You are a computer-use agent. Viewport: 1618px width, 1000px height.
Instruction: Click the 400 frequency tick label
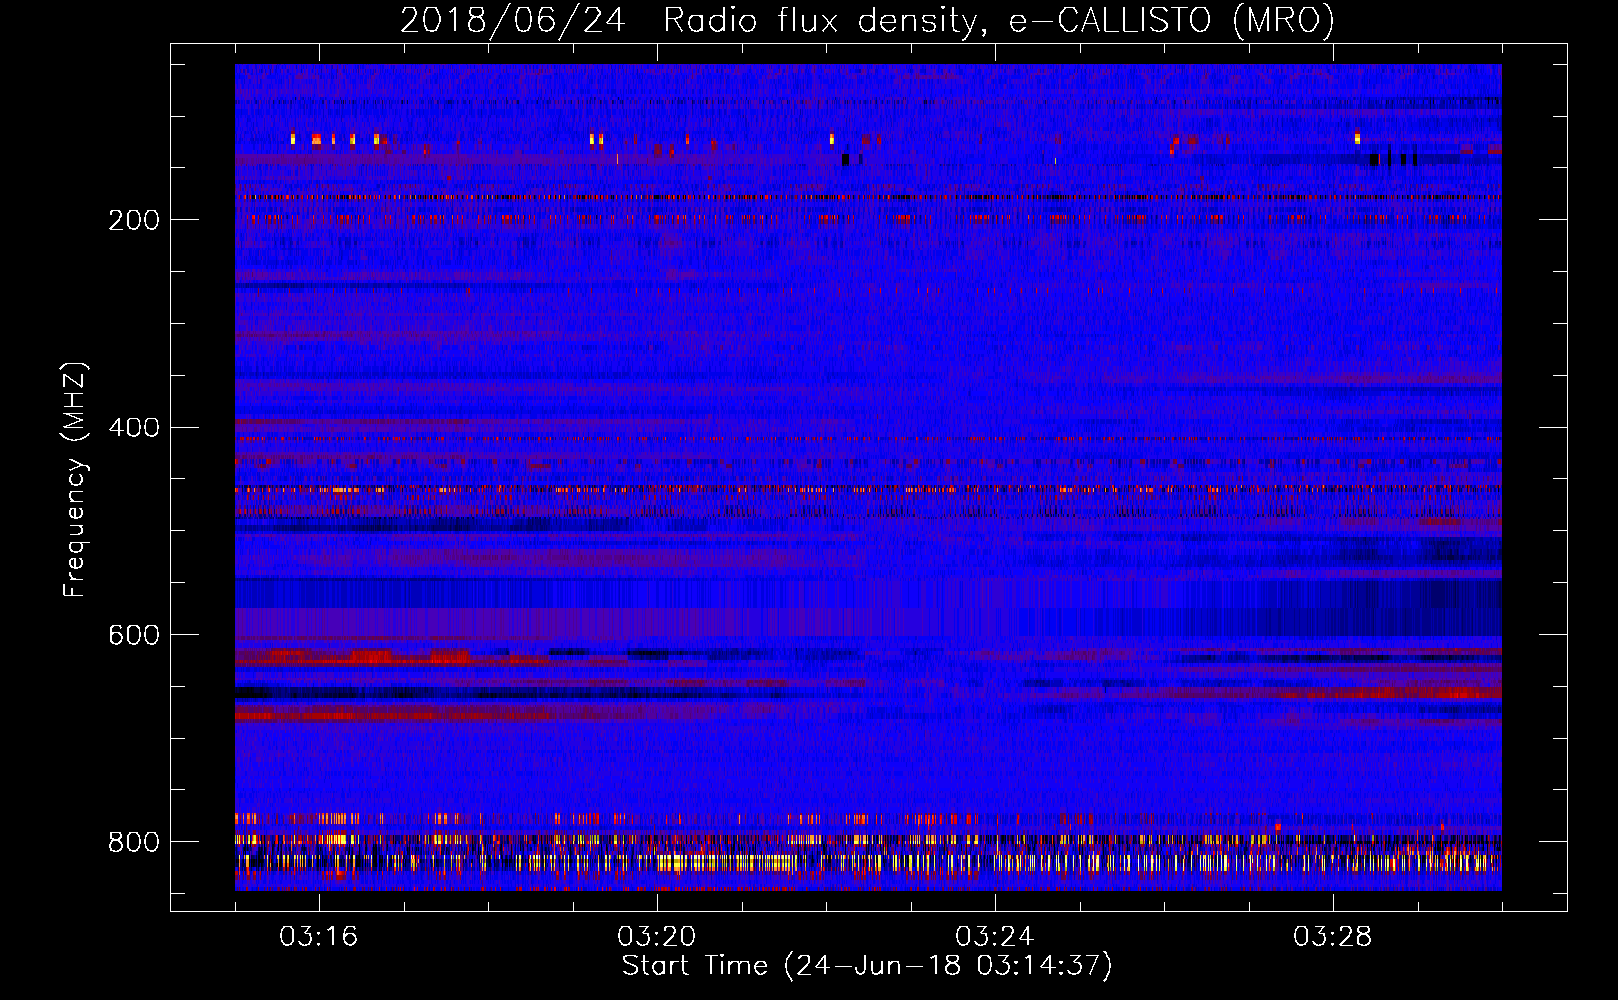click(x=133, y=428)
